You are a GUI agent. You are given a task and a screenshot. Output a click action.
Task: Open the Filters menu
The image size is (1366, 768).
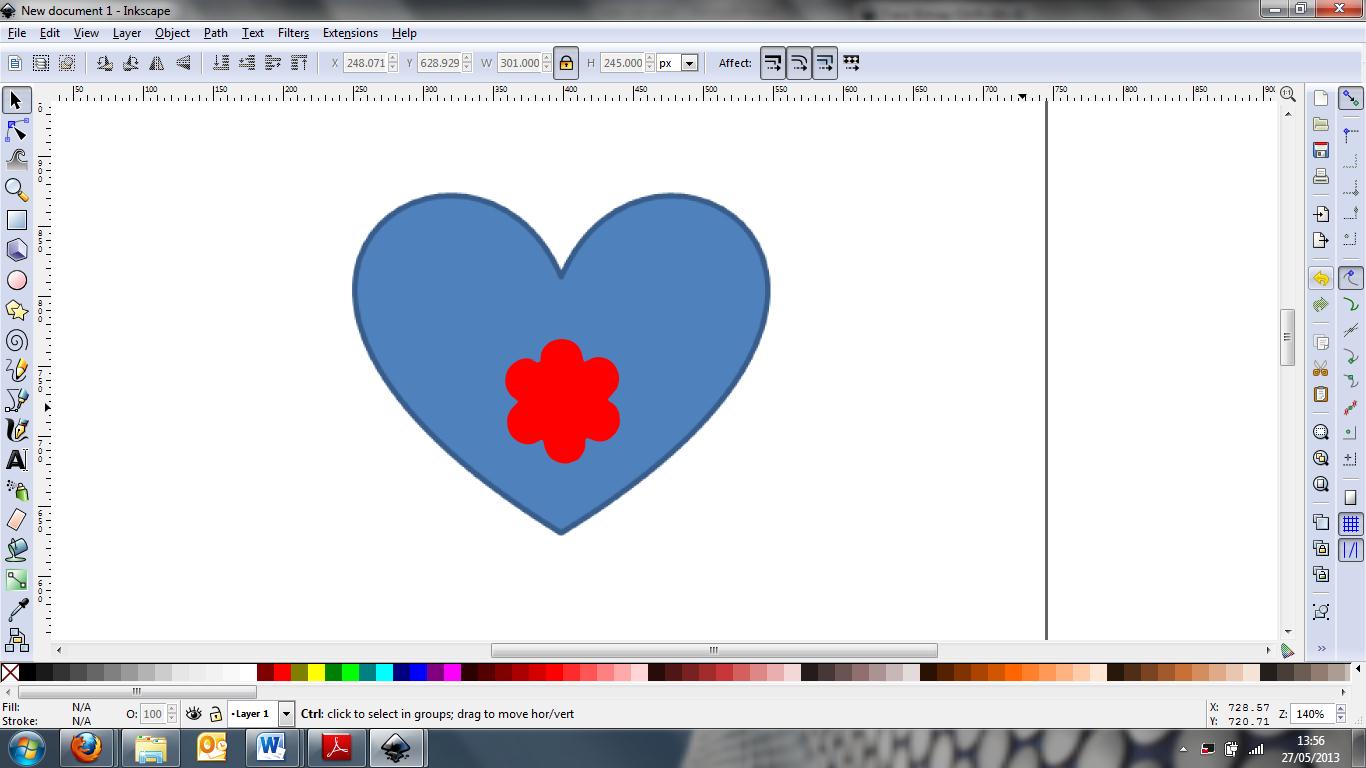[x=293, y=33]
